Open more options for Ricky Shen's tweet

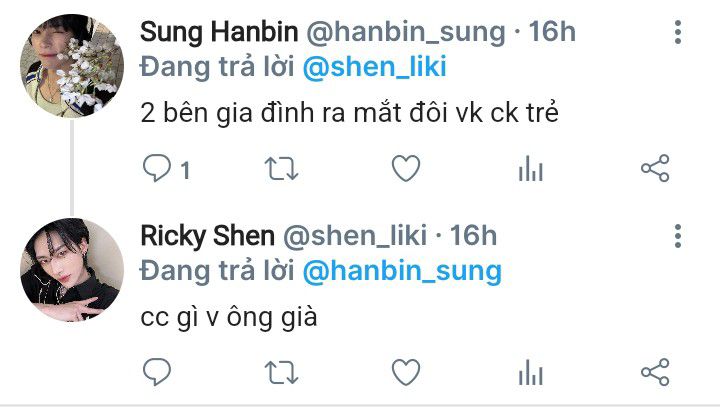[x=678, y=236]
